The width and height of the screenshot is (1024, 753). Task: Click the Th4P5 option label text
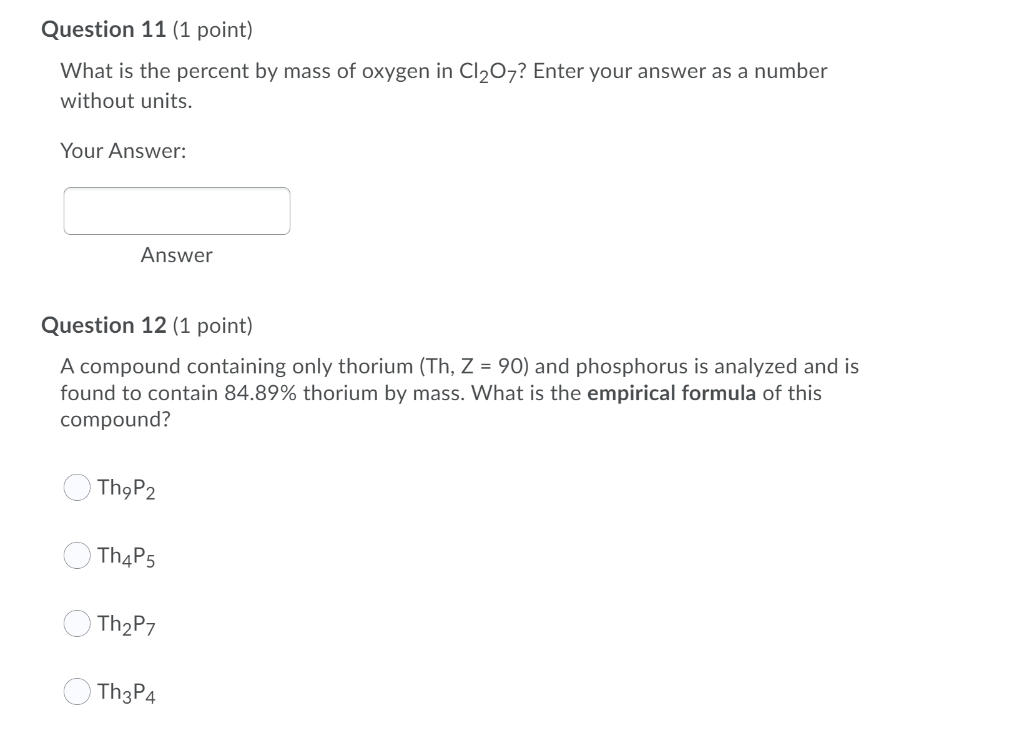123,556
